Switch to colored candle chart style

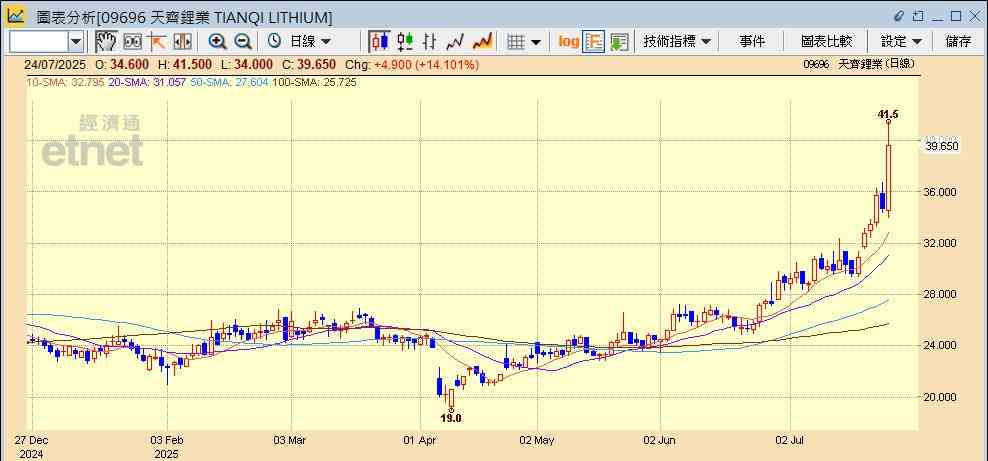405,42
